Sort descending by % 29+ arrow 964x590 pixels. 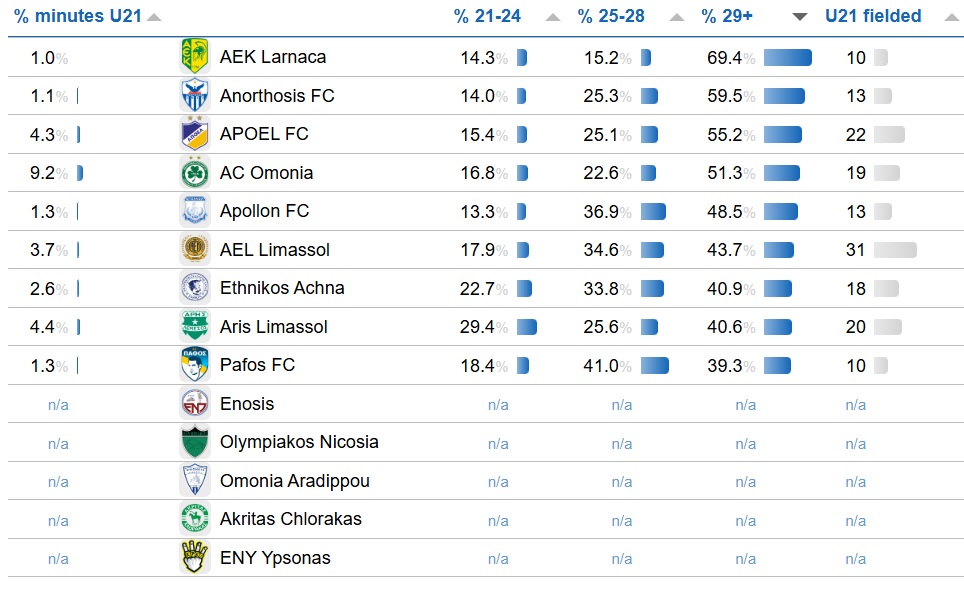click(x=800, y=17)
